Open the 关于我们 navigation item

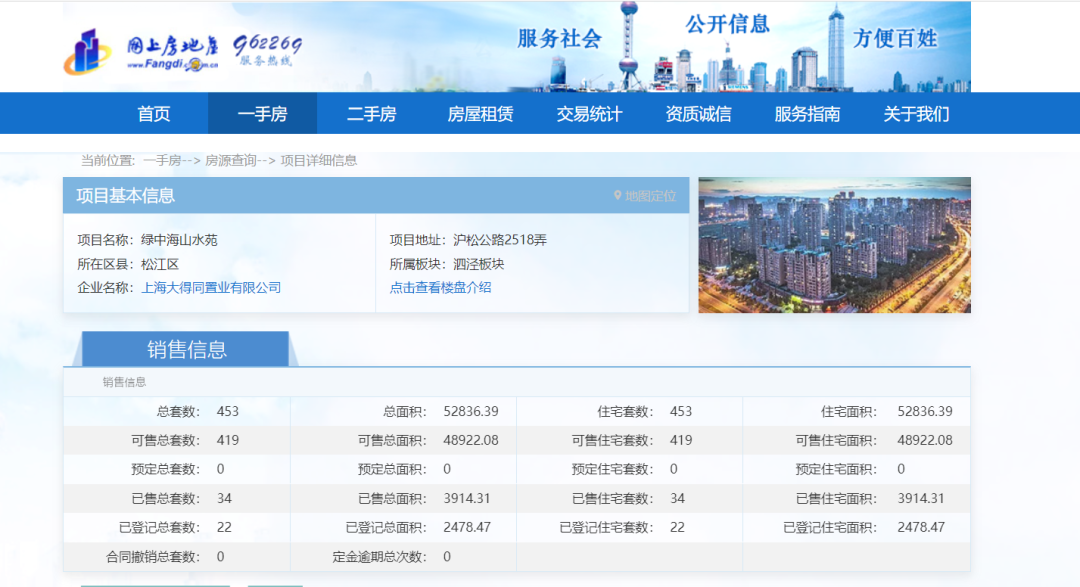click(916, 114)
